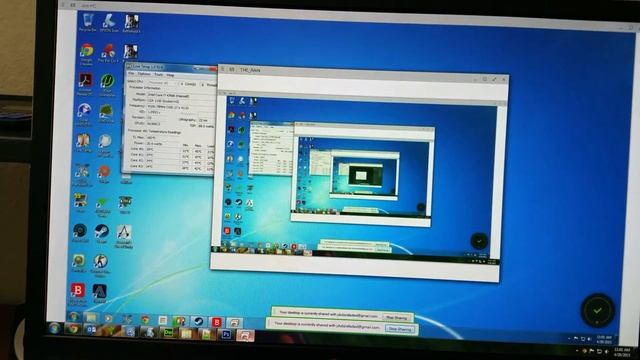Open the black disc-shaped desktop shortcut
This screenshot has height=360, width=640.
(80, 232)
